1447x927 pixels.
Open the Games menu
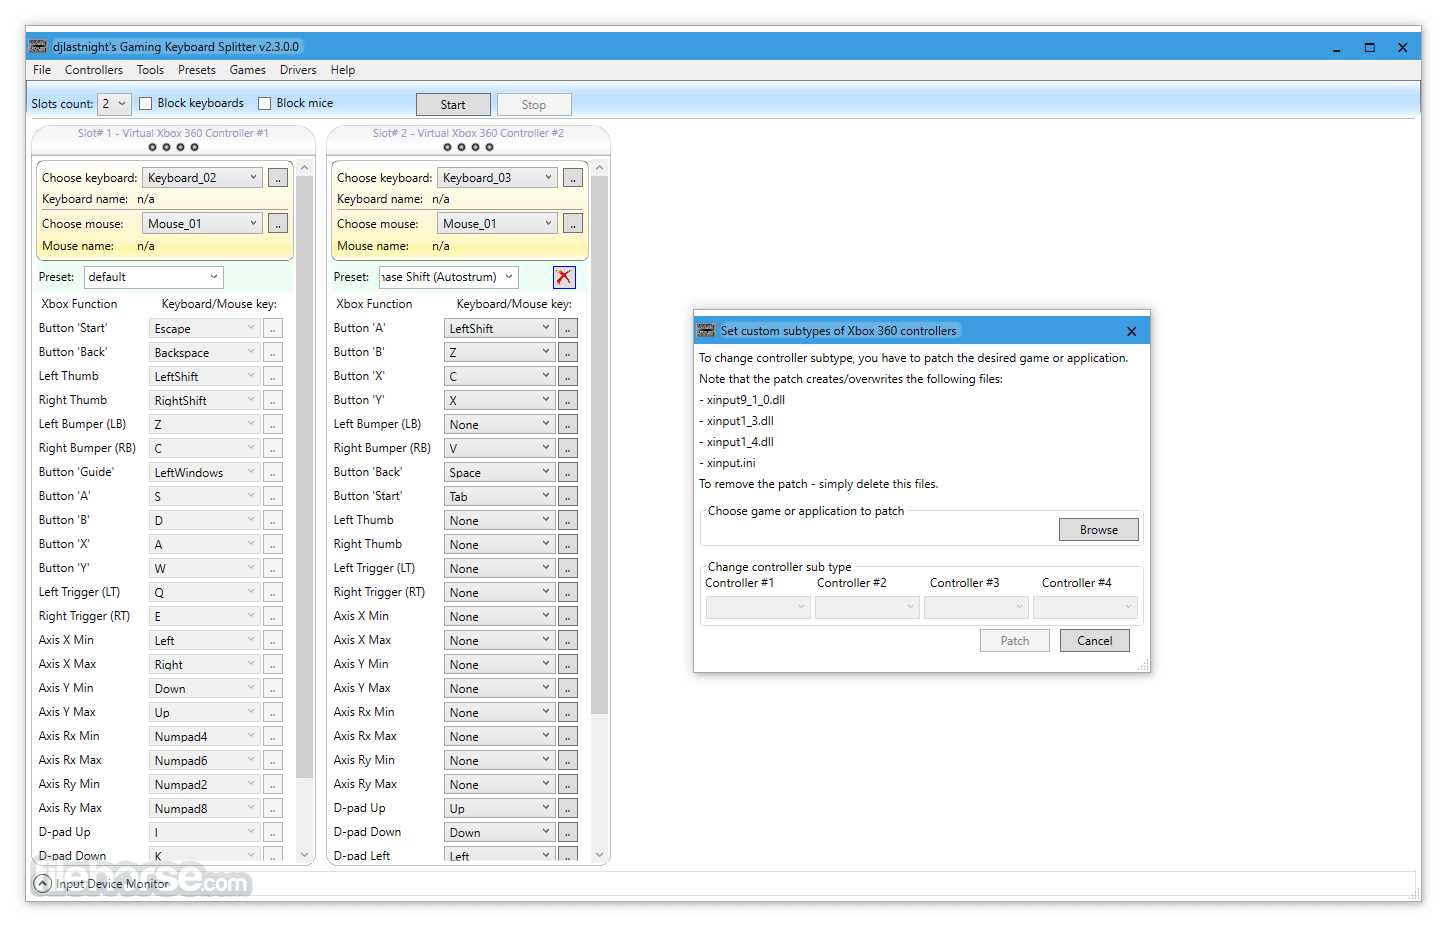(247, 70)
